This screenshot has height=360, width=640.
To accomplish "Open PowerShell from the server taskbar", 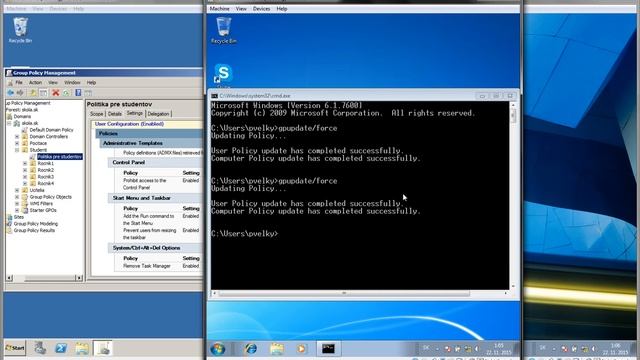I will point(61,348).
